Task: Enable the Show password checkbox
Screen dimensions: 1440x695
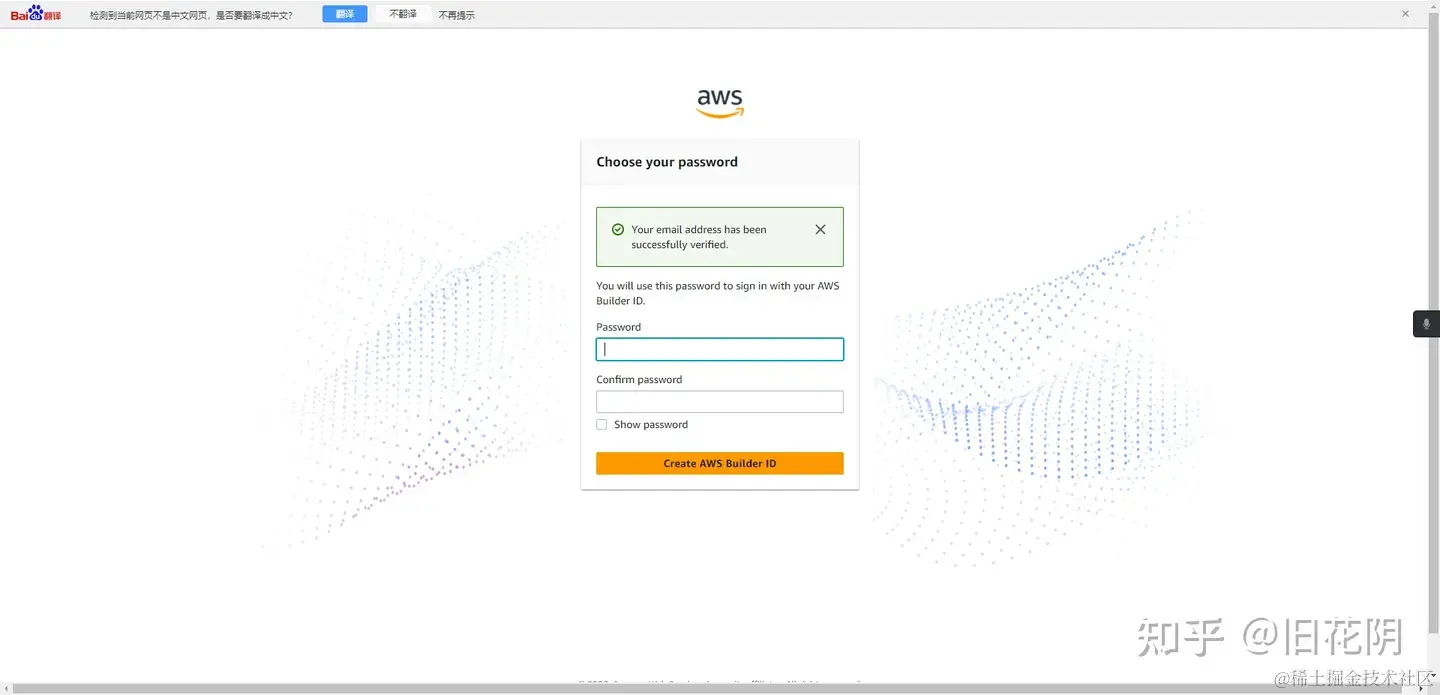Action: point(602,424)
